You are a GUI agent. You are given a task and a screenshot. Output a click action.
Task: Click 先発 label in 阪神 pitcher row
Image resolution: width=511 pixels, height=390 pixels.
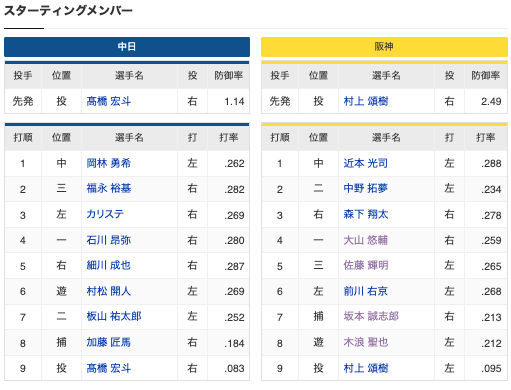[x=280, y=101]
